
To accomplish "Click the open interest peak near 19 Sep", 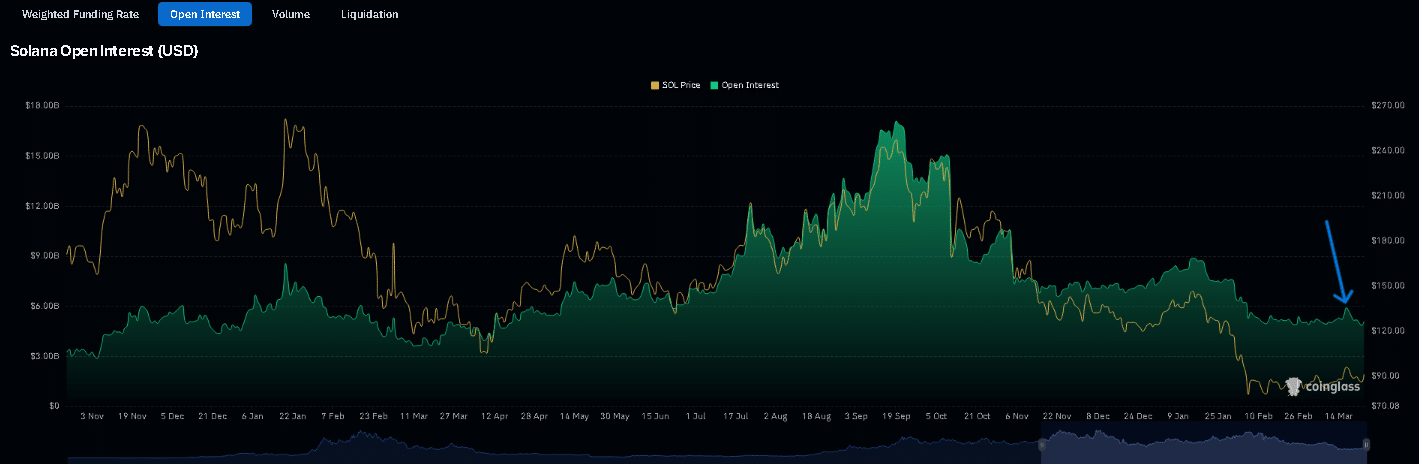I will (x=898, y=123).
